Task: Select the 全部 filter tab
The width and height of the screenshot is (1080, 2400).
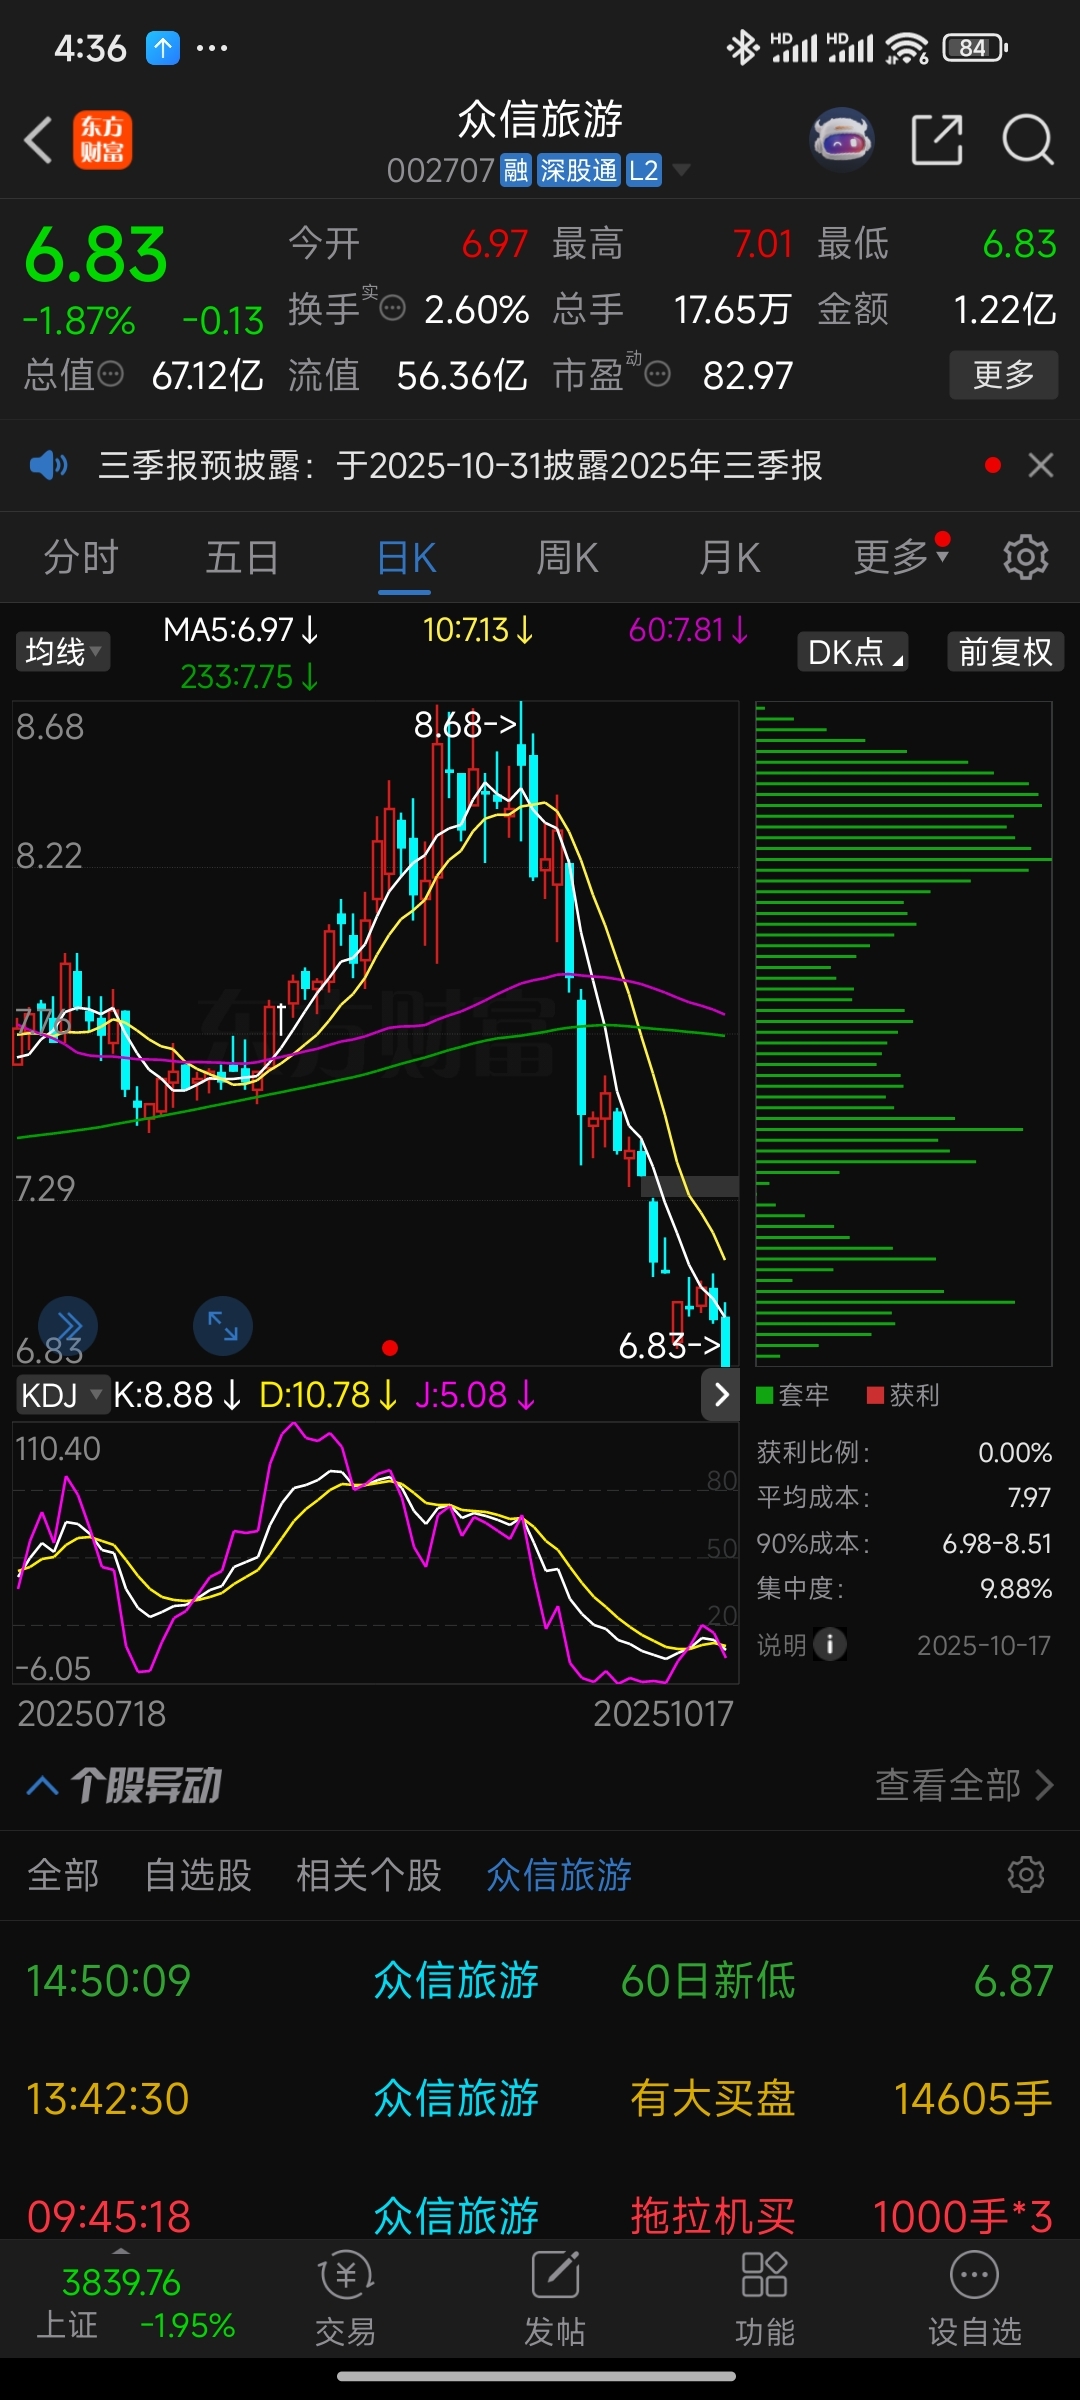Action: point(63,1875)
